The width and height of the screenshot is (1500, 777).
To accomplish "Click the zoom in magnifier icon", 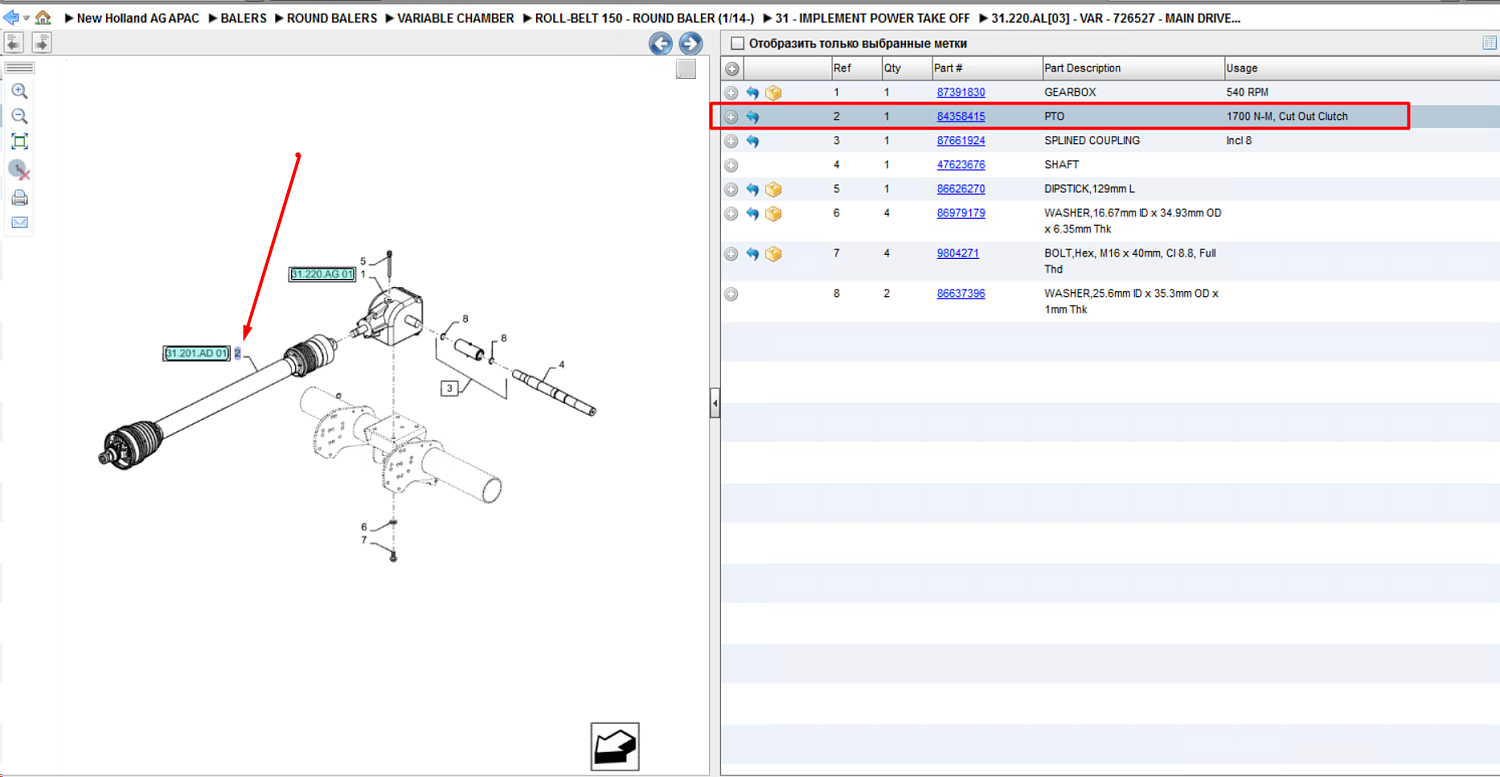I will [19, 91].
